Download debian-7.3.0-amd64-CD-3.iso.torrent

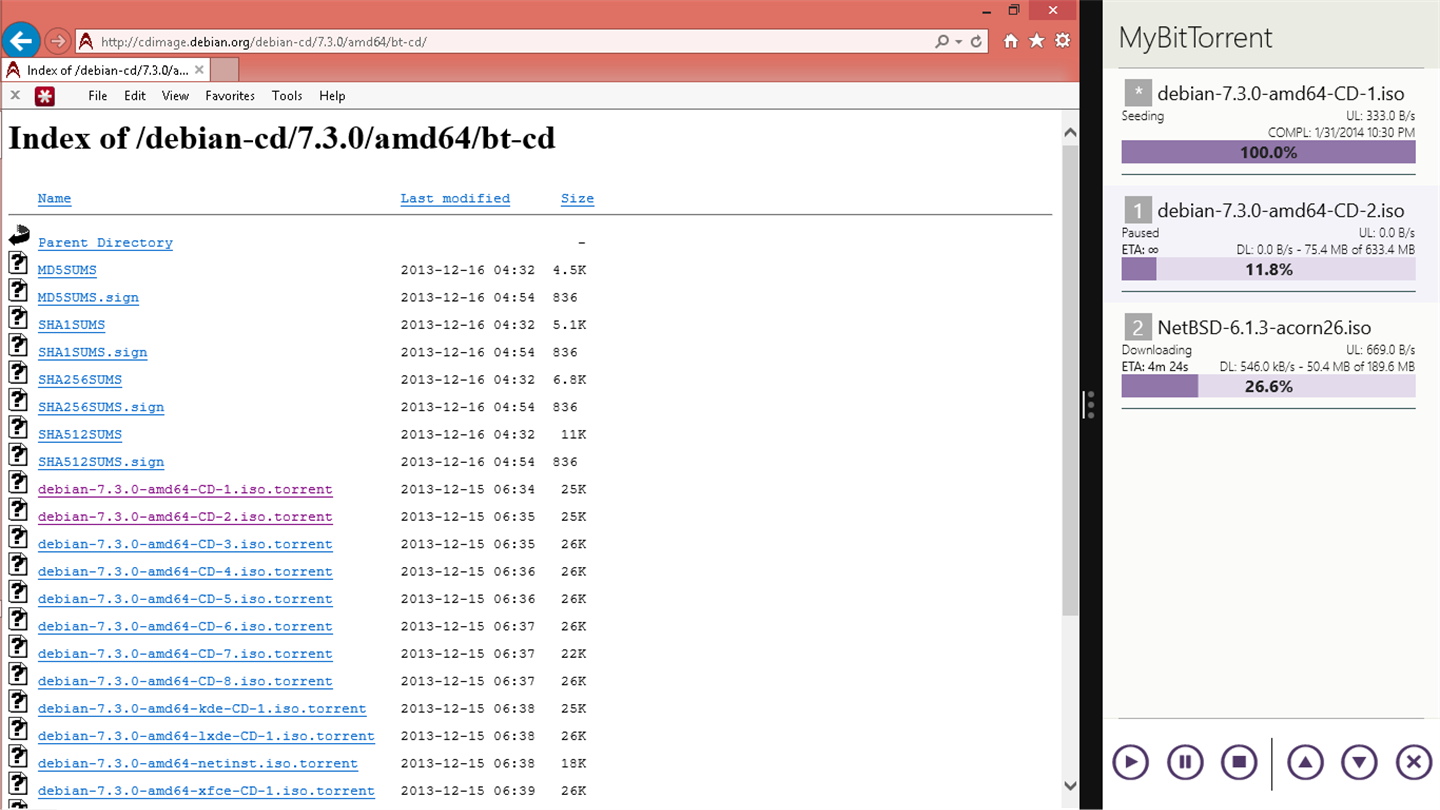185,545
